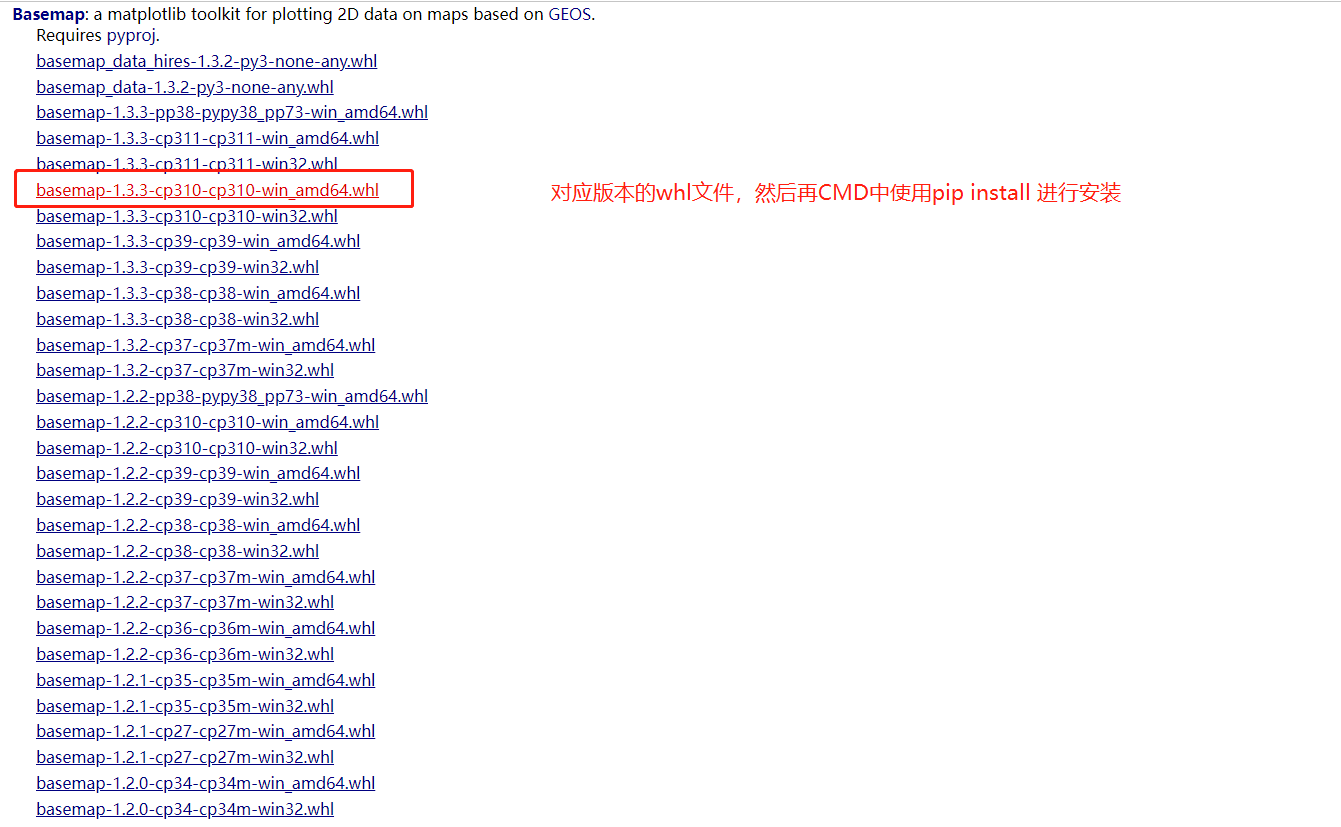Download basemap-1.3.3-cp310-cp310-win_amd64.whl
This screenshot has height=827, width=1341.
coord(208,190)
